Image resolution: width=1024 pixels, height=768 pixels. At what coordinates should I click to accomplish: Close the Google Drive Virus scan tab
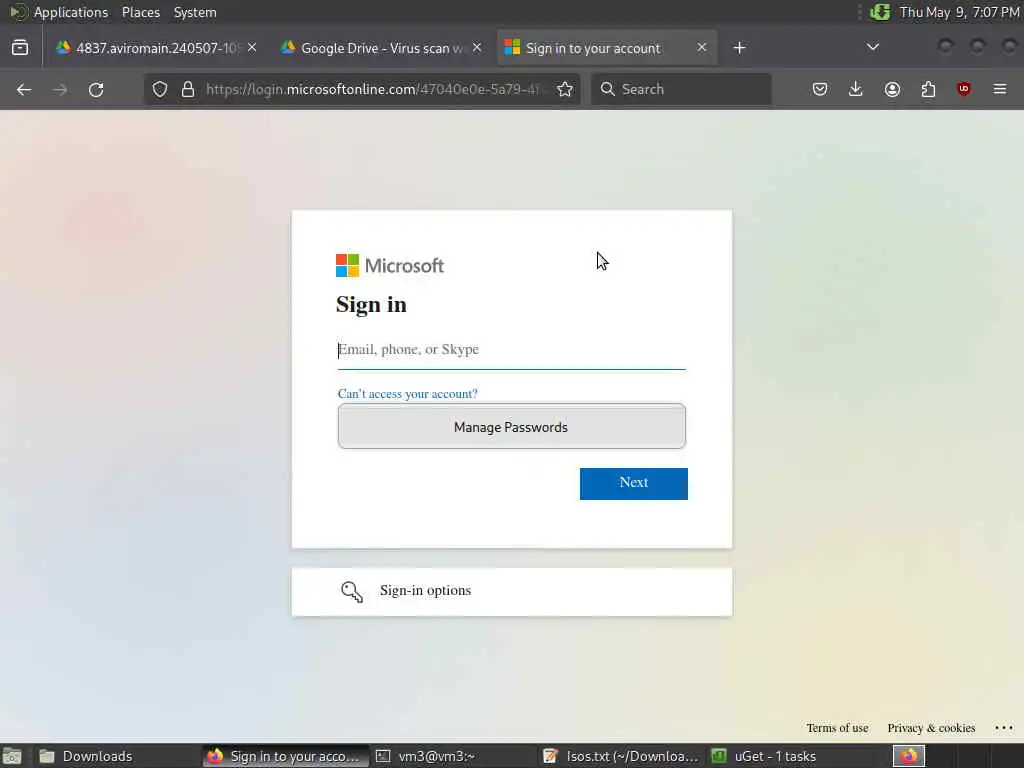pos(477,48)
